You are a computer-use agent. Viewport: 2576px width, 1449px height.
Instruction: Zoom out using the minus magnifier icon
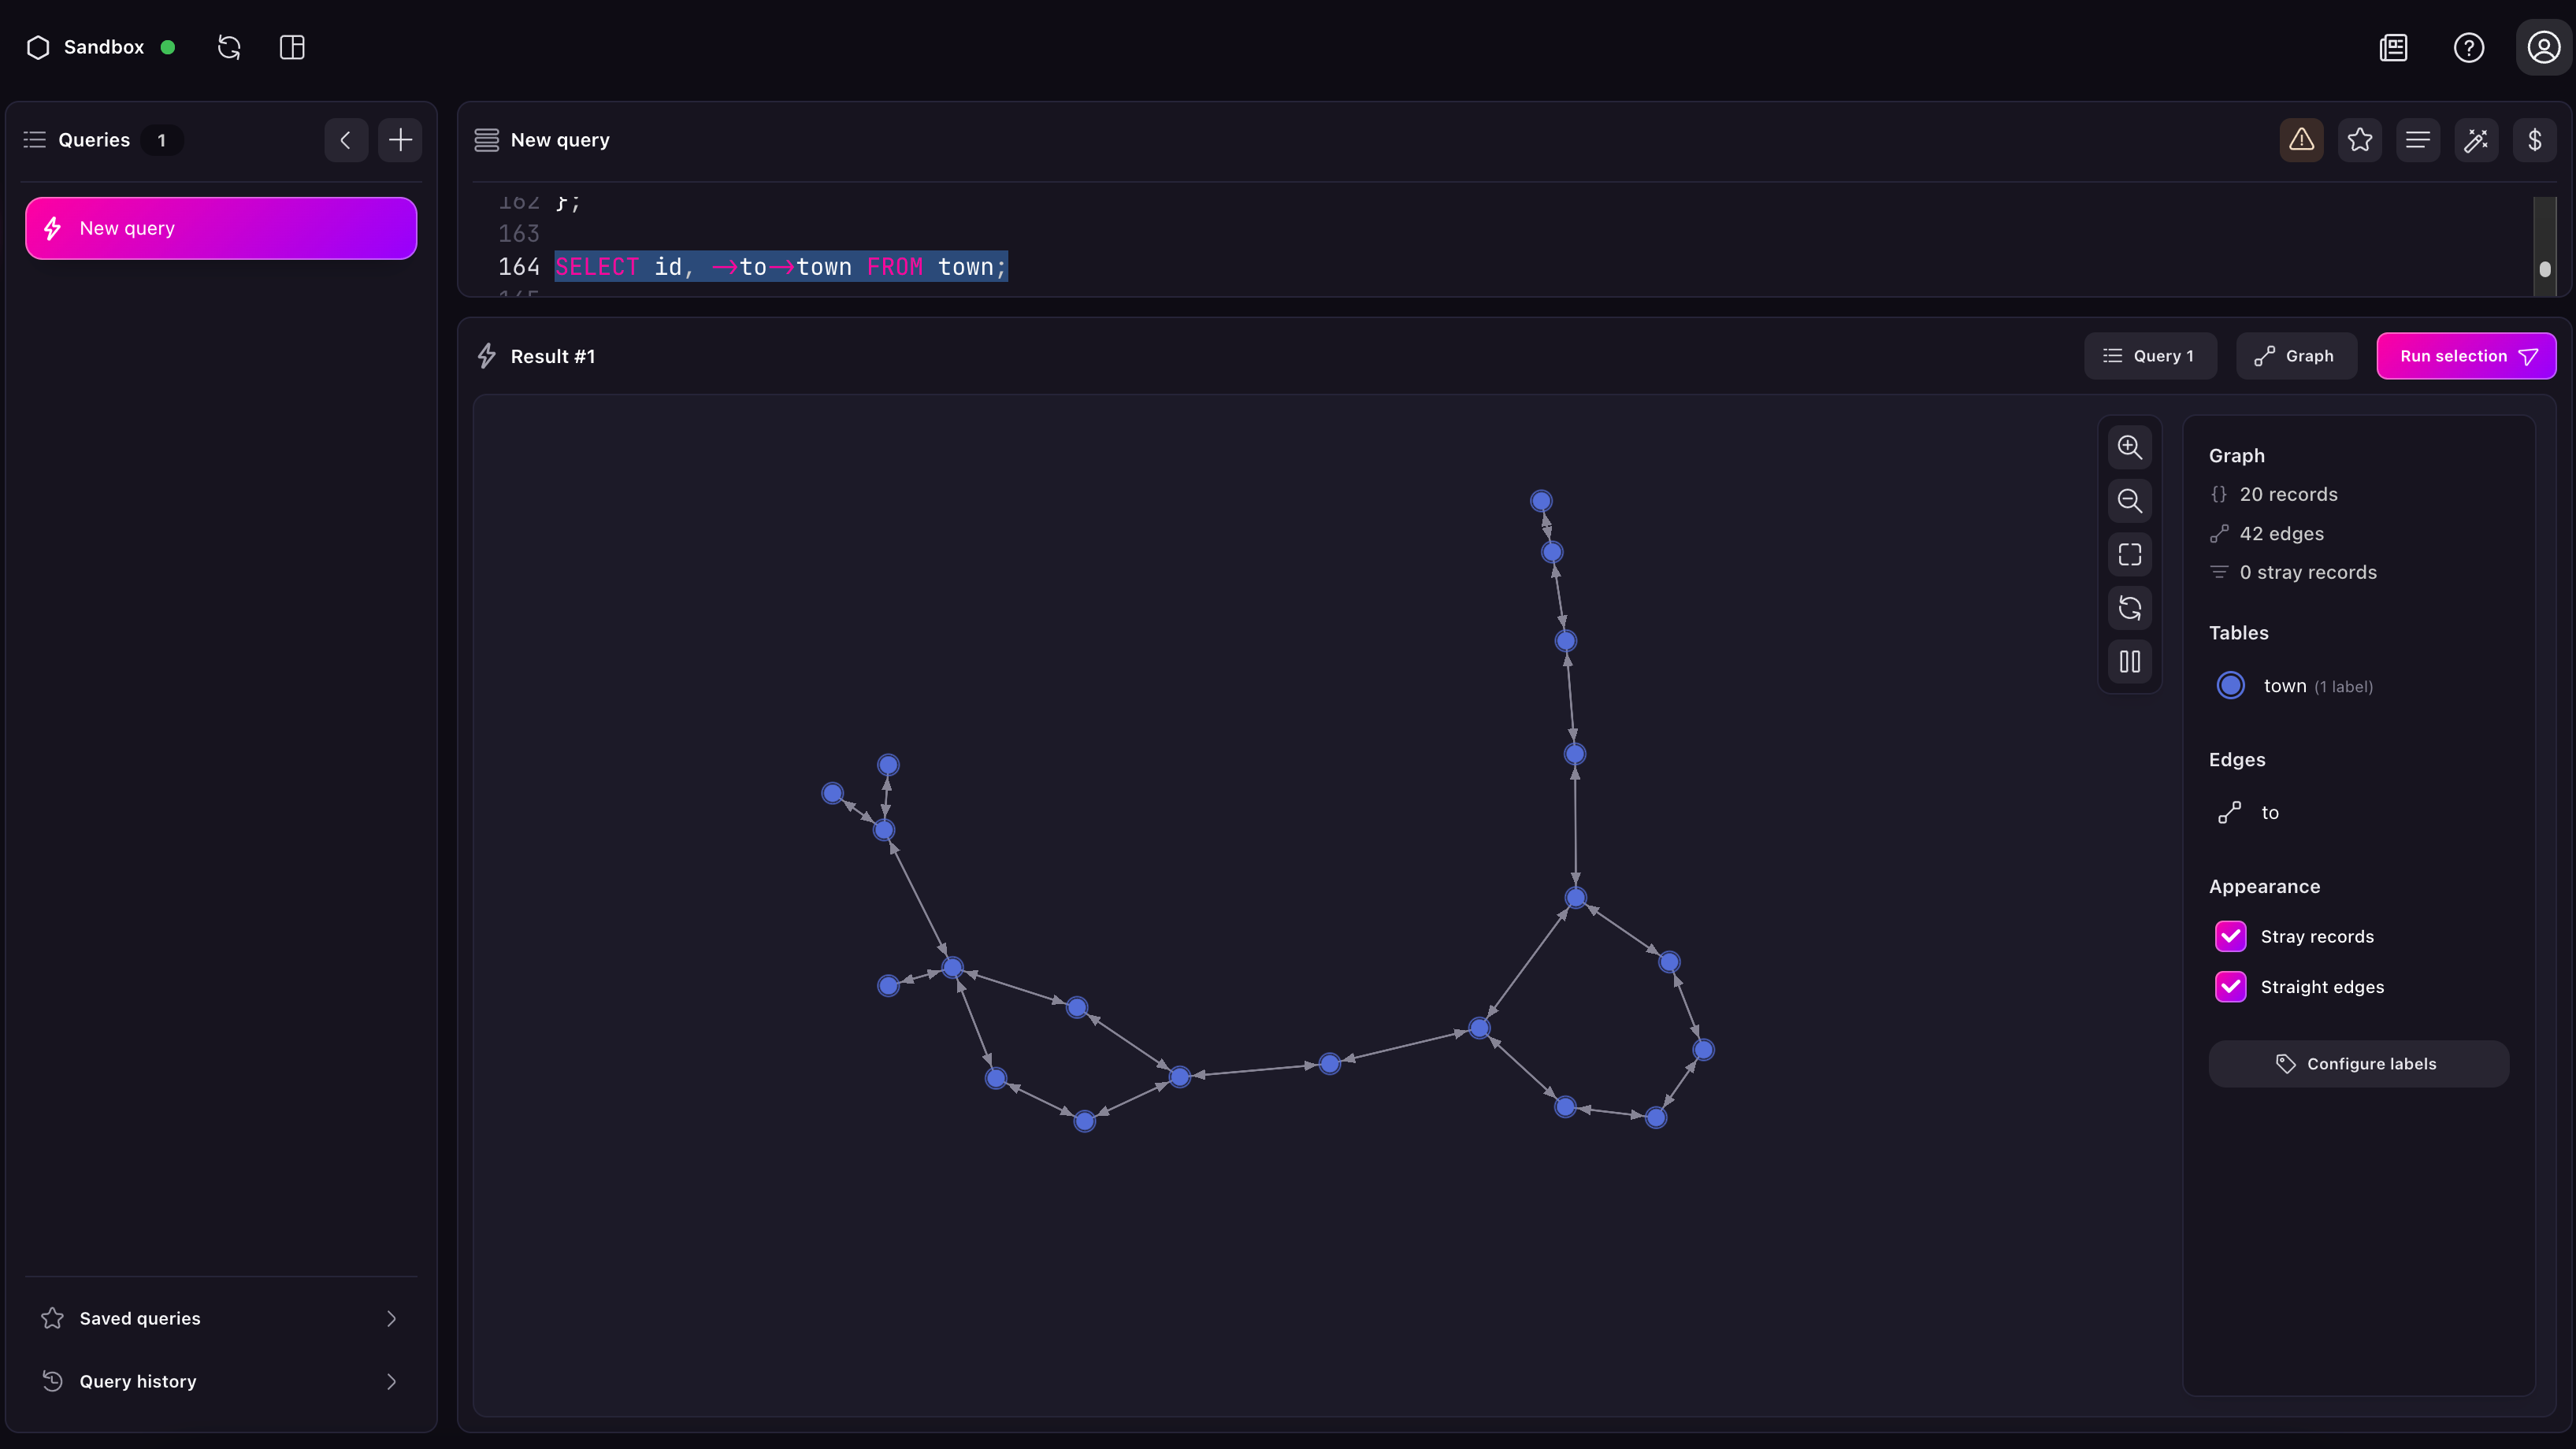(x=2130, y=501)
